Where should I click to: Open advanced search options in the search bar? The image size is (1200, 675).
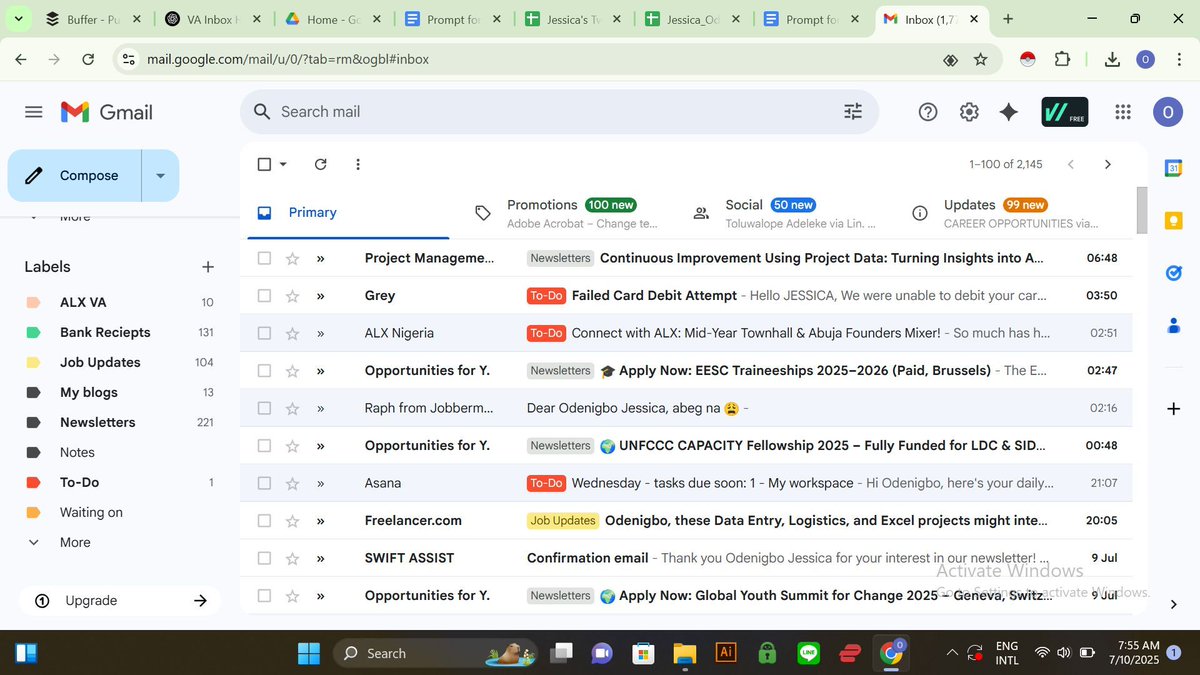tap(852, 111)
